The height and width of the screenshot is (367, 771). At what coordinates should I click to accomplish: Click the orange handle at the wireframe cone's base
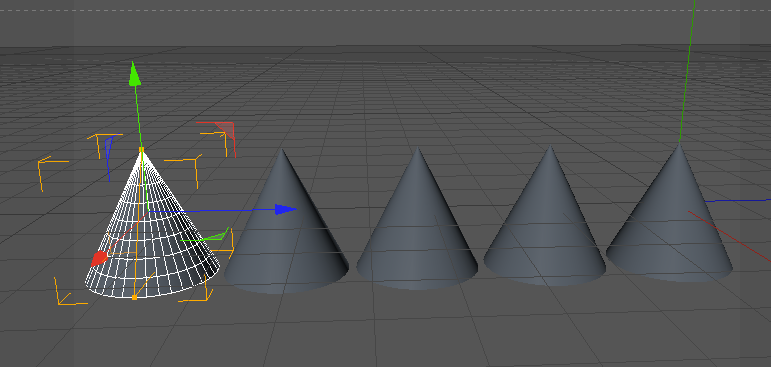[x=135, y=297]
